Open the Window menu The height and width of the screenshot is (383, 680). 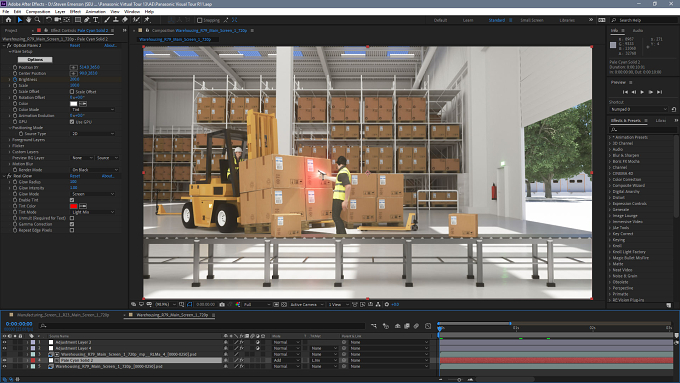(132, 12)
